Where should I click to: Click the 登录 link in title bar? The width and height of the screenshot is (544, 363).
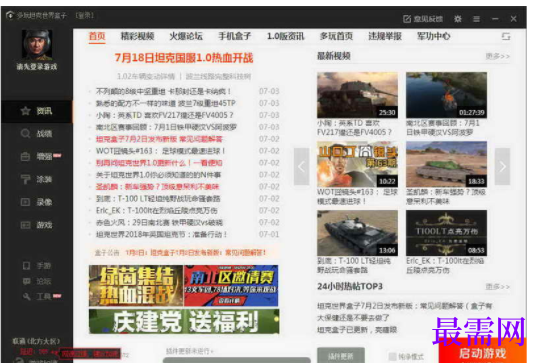point(85,16)
